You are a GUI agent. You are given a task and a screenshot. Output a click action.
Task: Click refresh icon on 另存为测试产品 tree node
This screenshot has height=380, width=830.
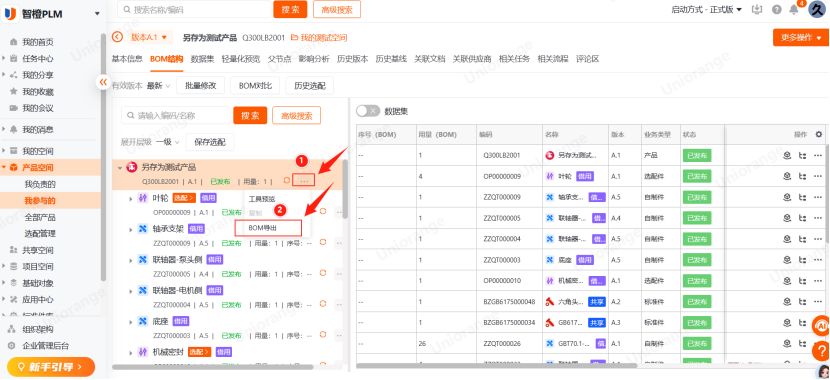click(x=287, y=180)
